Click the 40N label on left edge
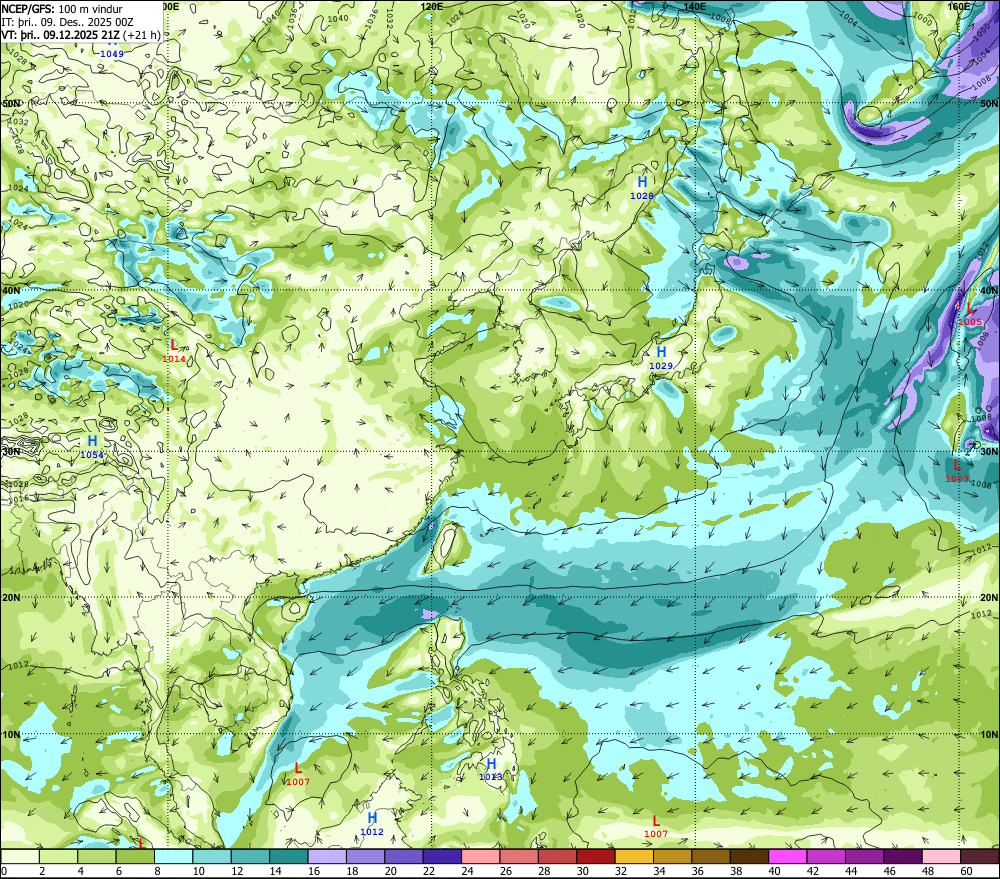 pos(11,290)
